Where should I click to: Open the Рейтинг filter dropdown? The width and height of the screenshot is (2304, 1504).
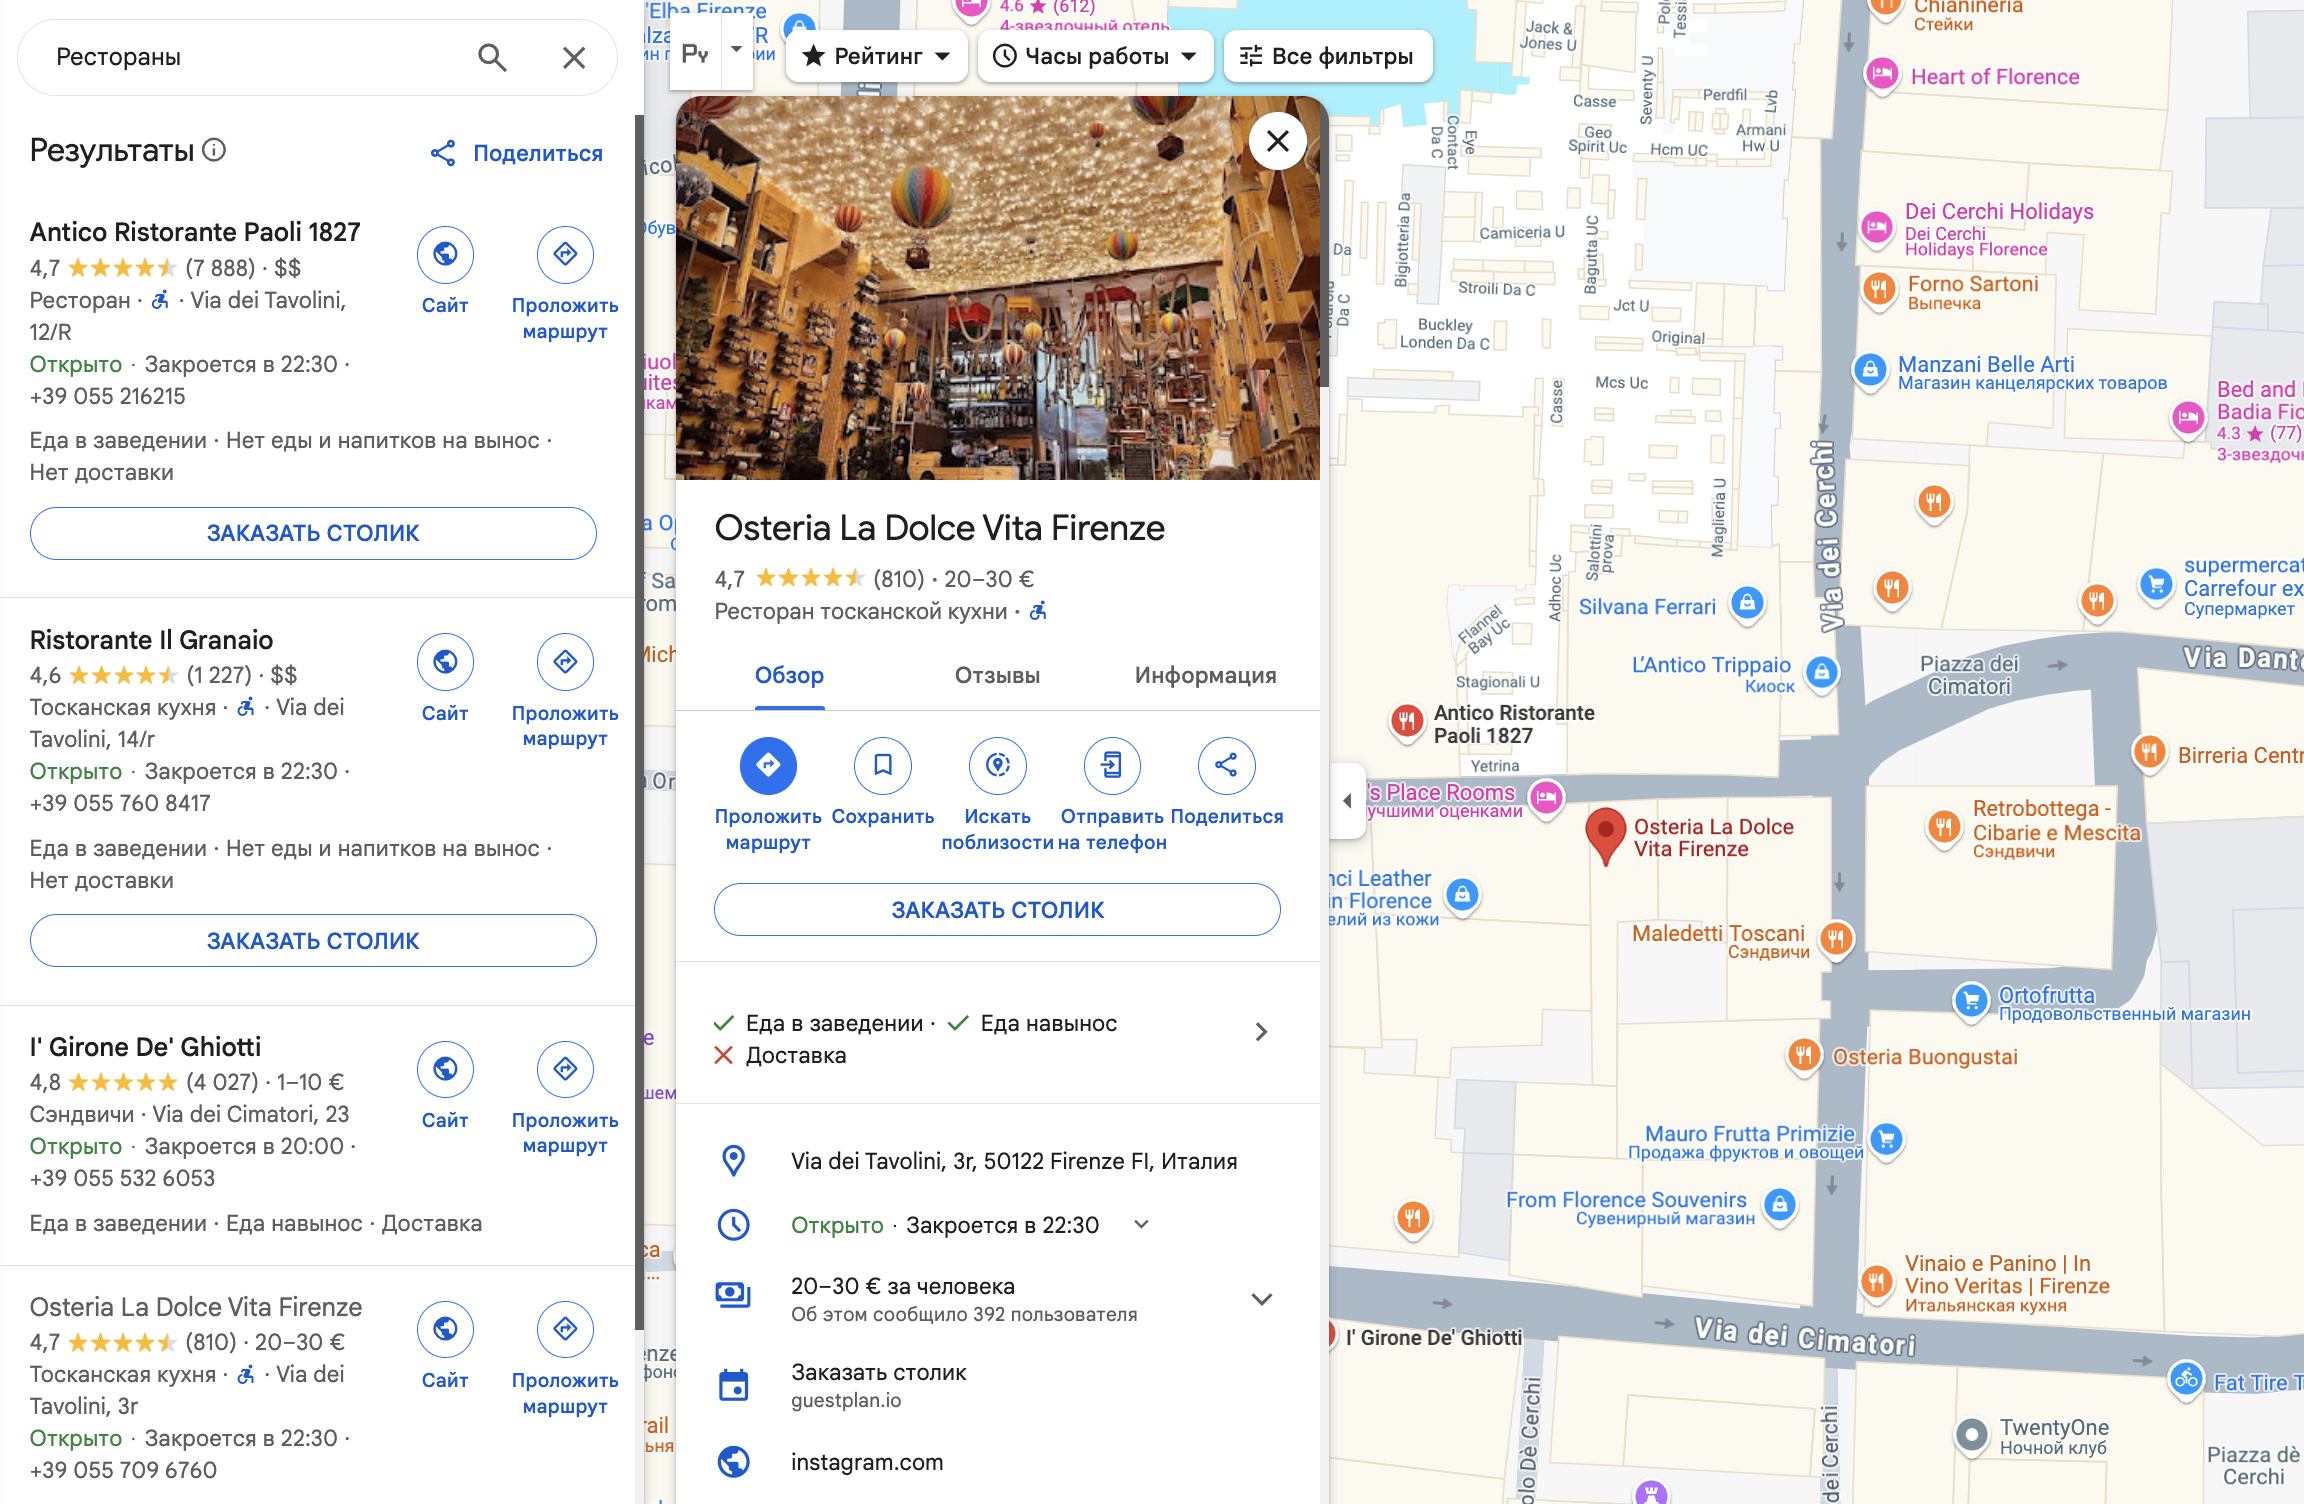pyautogui.click(x=877, y=56)
